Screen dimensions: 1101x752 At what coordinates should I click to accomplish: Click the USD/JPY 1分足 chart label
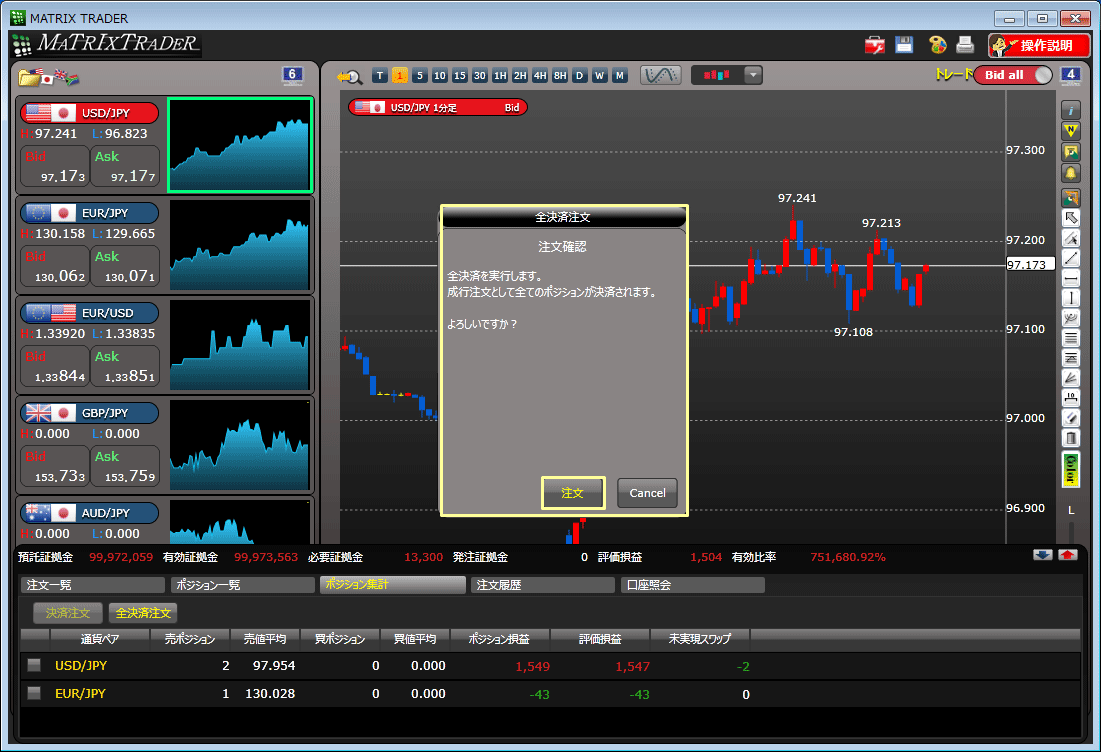pyautogui.click(x=438, y=107)
